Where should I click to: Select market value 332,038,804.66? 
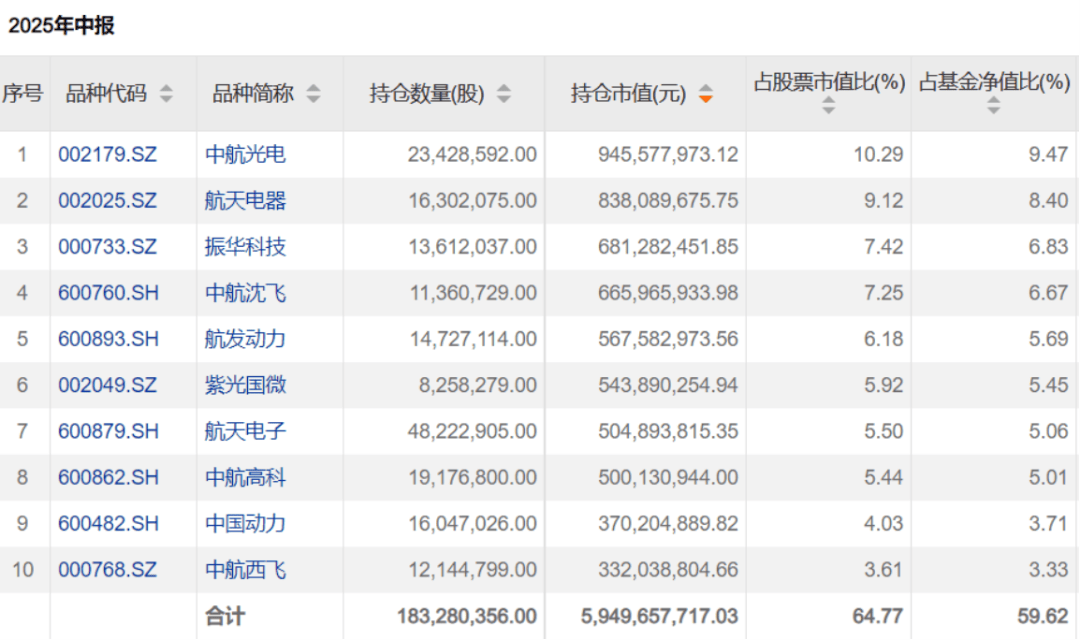point(667,570)
